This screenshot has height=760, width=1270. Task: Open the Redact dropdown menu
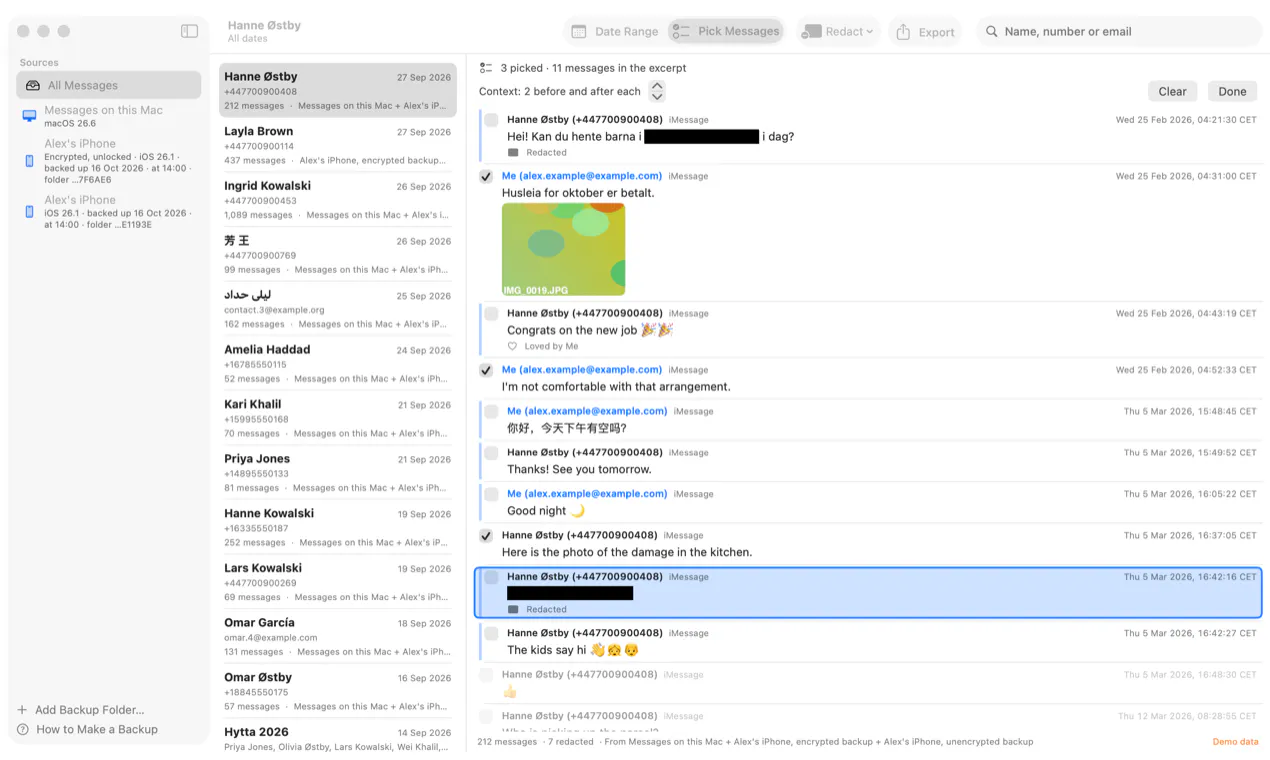tap(838, 32)
